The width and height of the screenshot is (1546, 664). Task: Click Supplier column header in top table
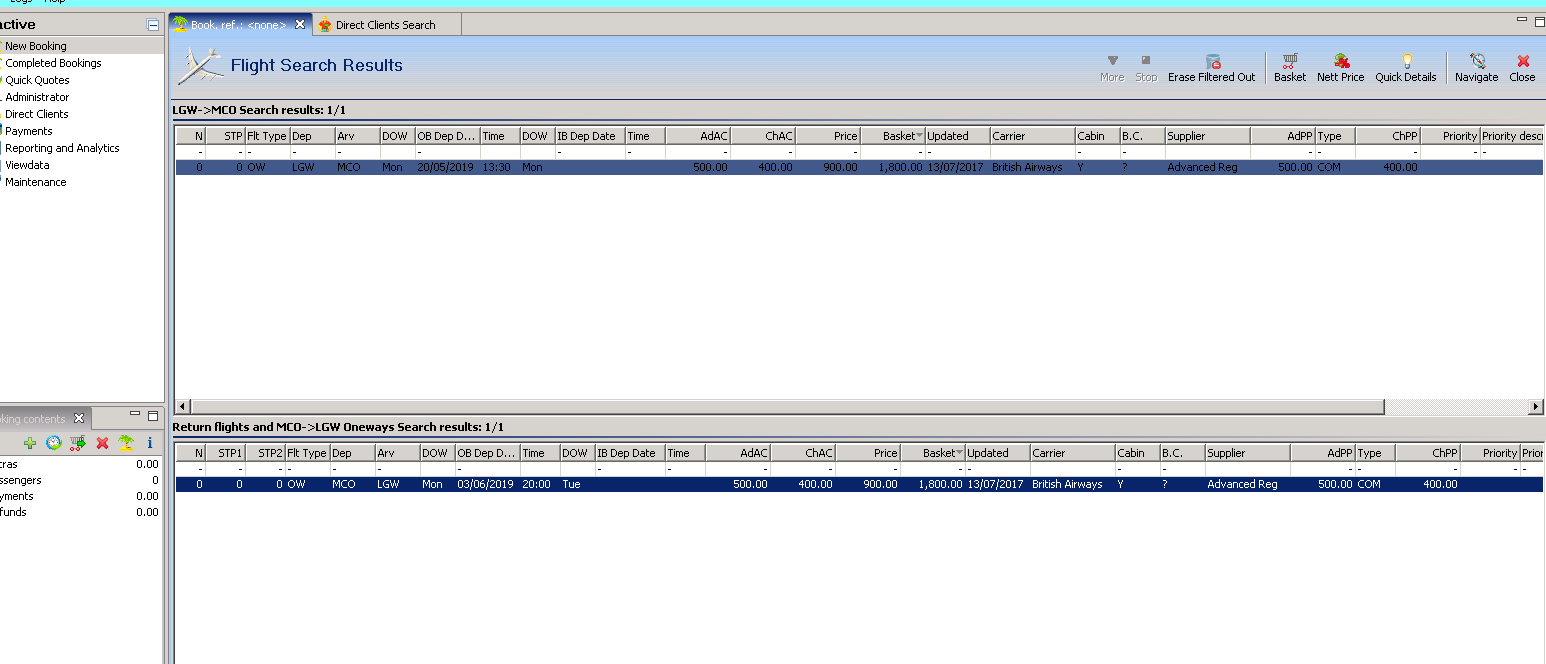click(1207, 136)
